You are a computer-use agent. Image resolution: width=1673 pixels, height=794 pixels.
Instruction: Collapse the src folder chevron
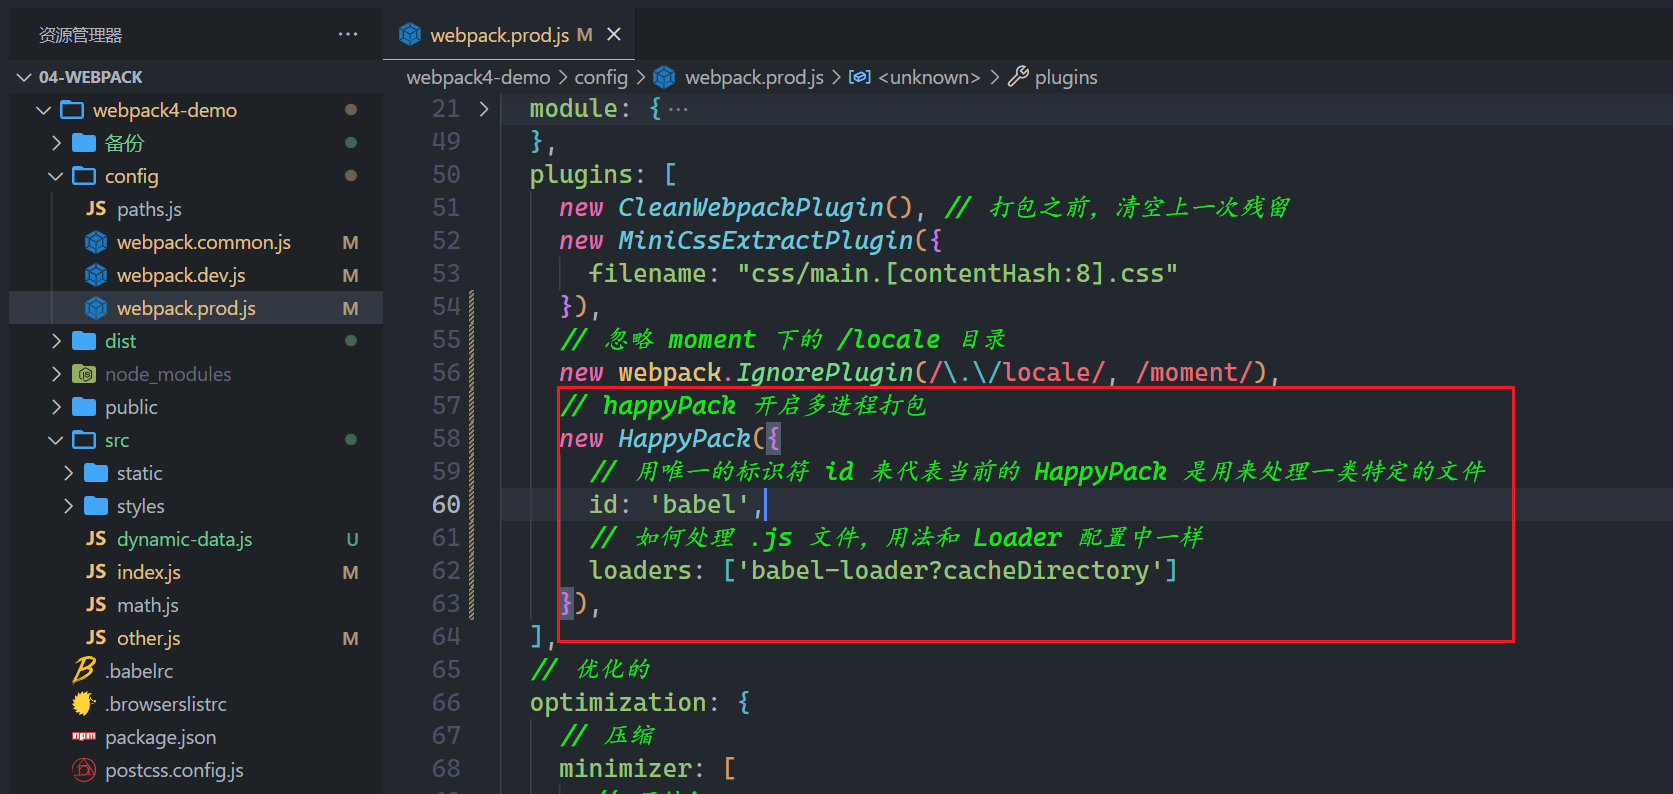(x=56, y=440)
